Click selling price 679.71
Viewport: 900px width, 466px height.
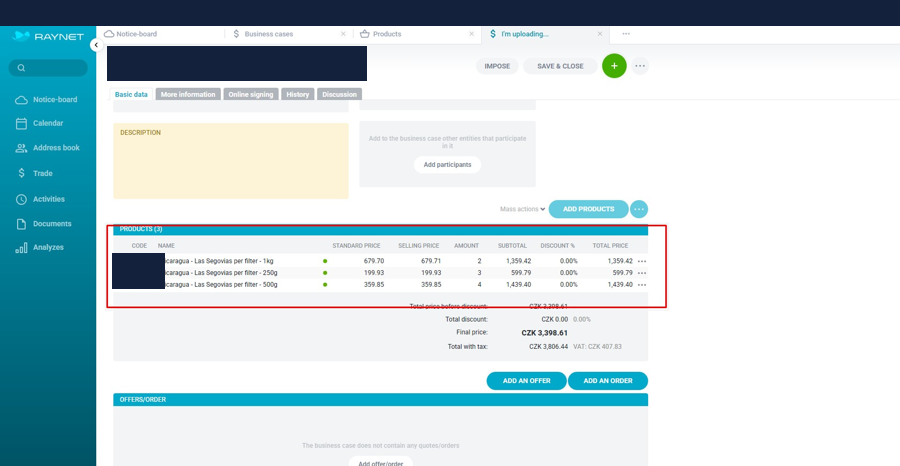tap(431, 261)
